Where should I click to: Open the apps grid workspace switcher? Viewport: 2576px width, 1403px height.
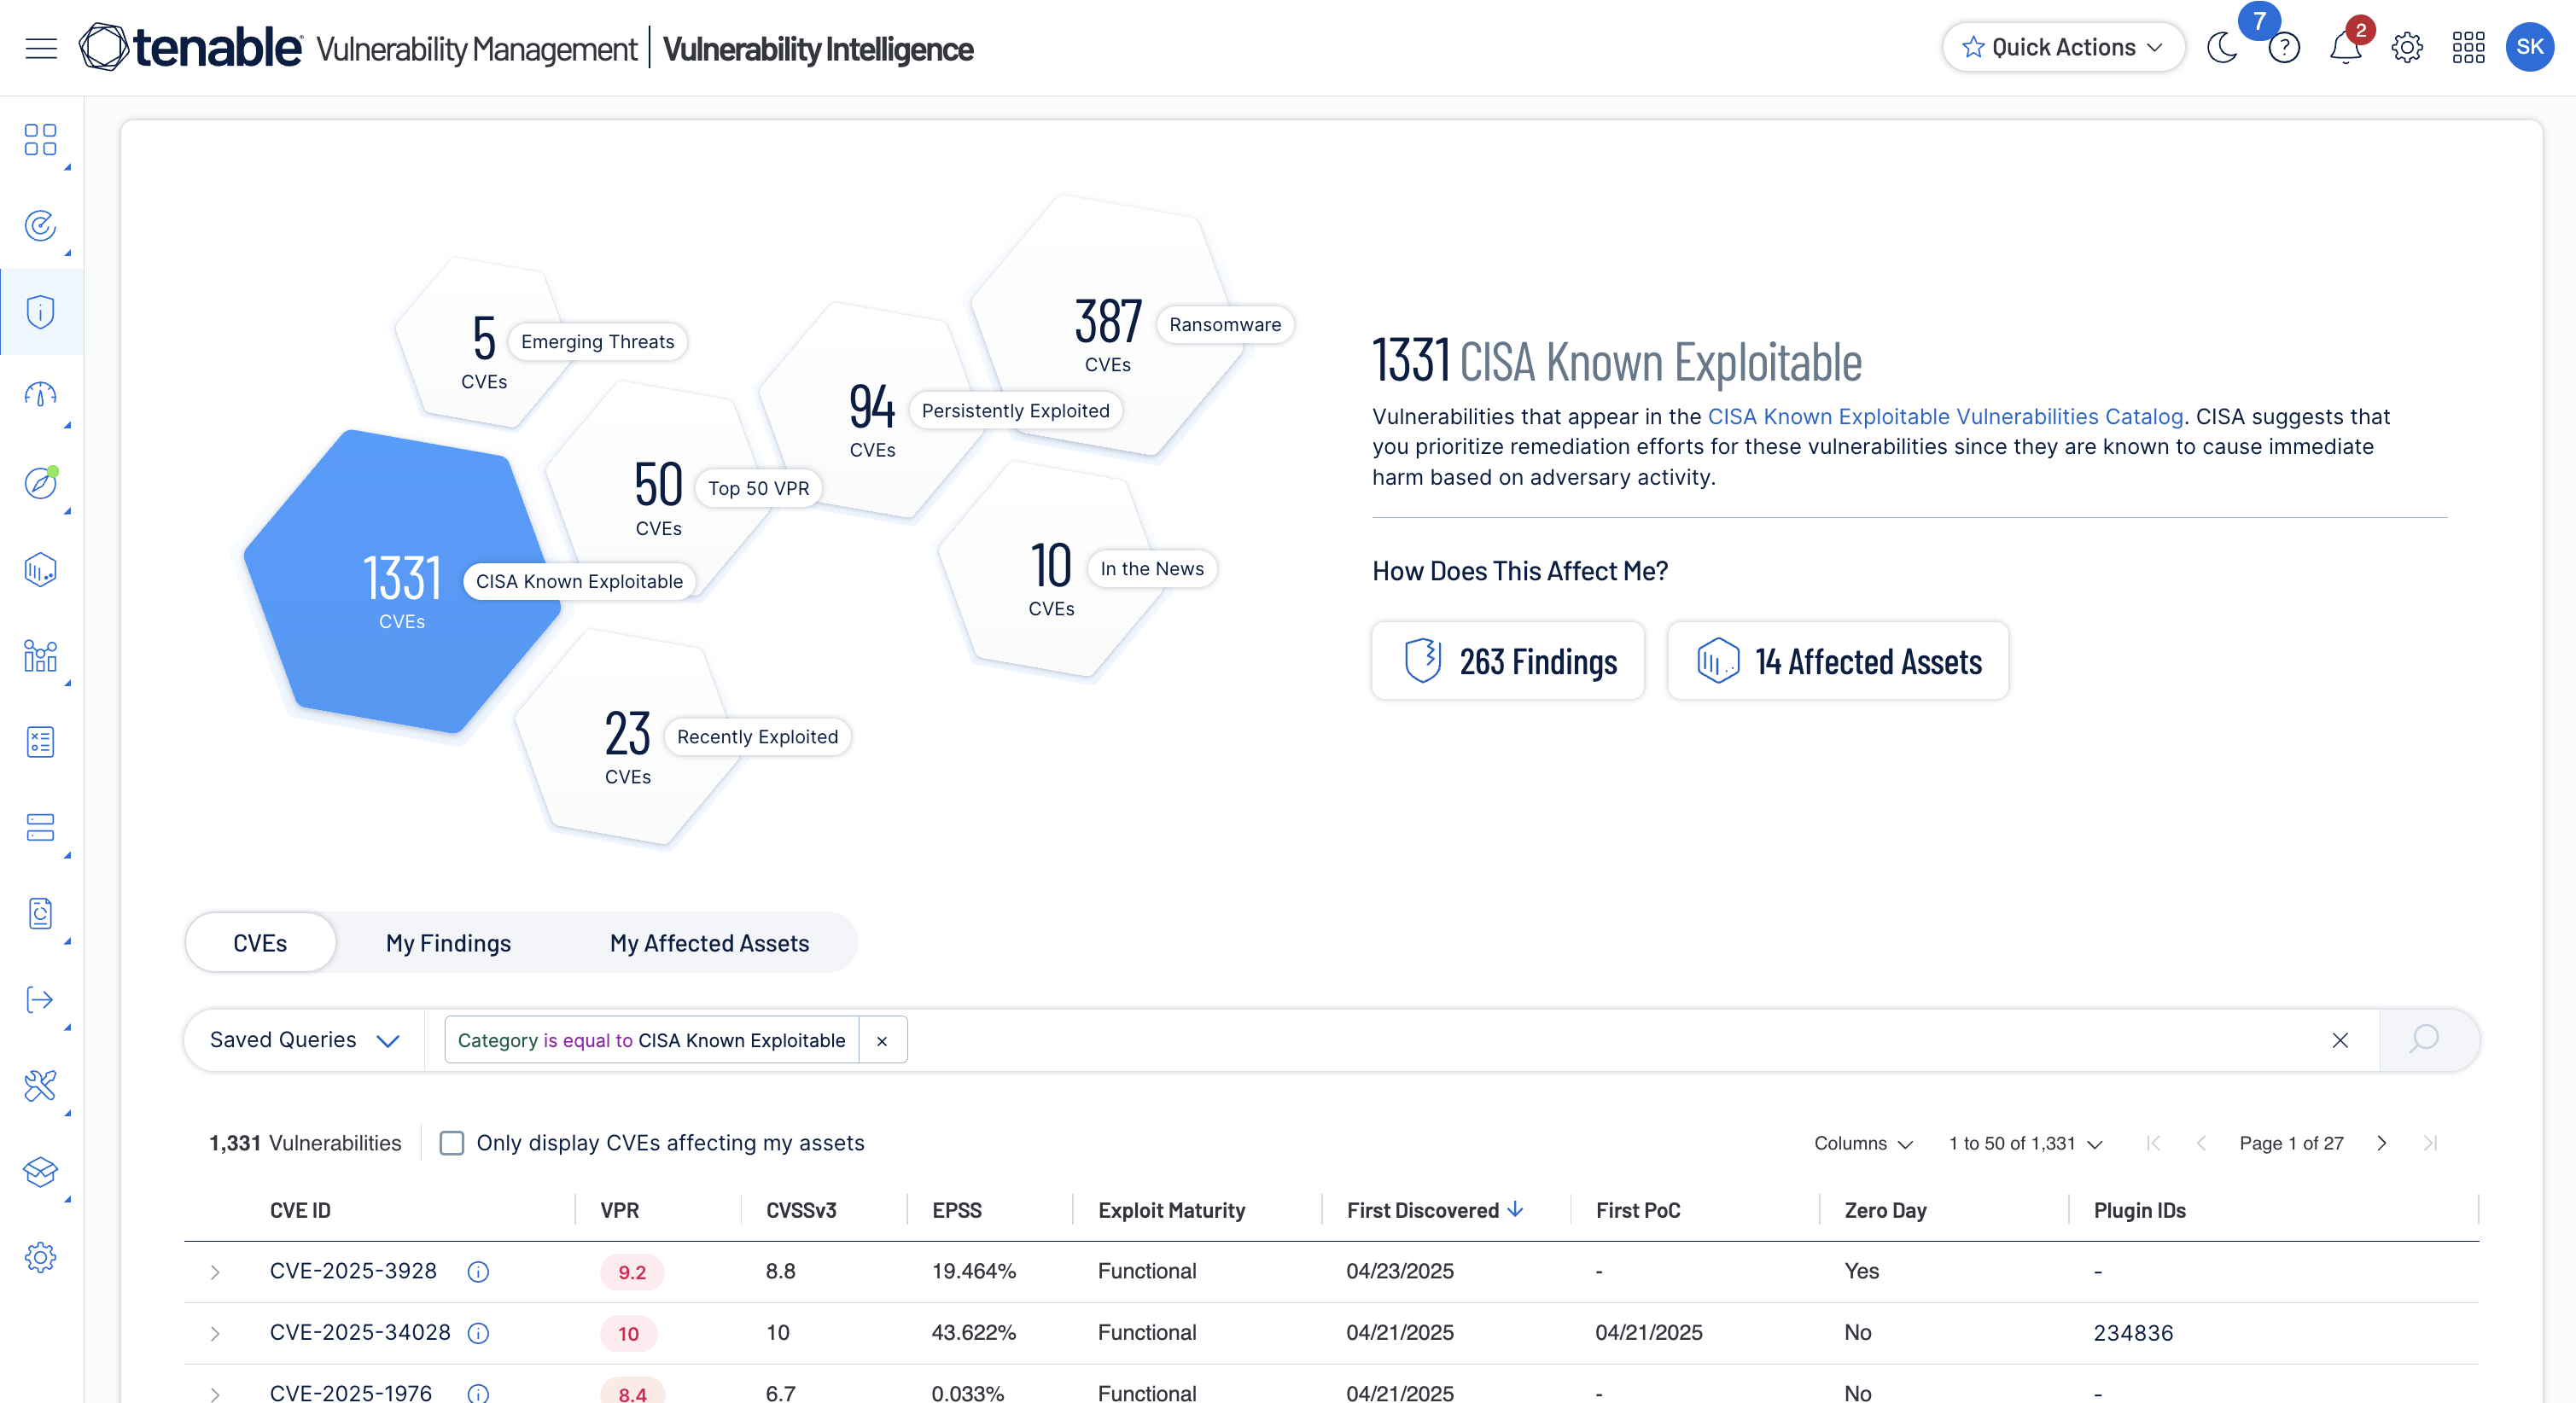pyautogui.click(x=2468, y=48)
